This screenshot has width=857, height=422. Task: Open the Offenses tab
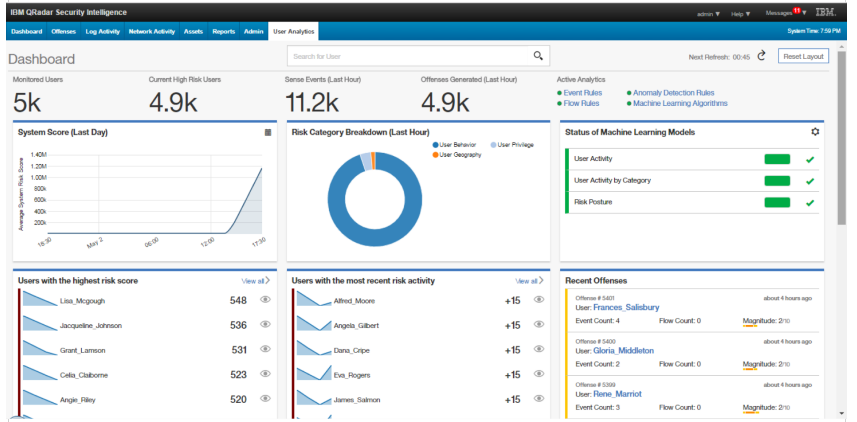point(63,32)
